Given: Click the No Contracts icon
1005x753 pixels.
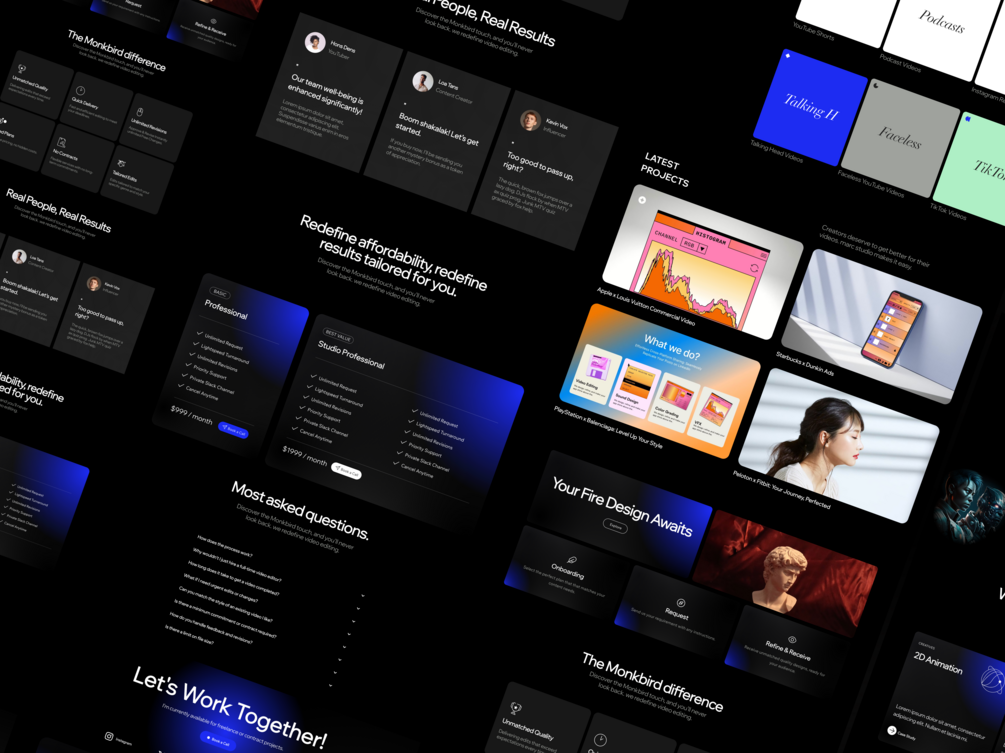Looking at the screenshot, I should [x=61, y=144].
